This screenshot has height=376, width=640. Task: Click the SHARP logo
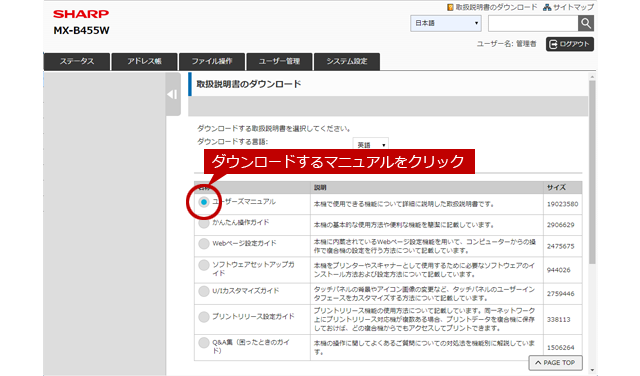[x=81, y=14]
